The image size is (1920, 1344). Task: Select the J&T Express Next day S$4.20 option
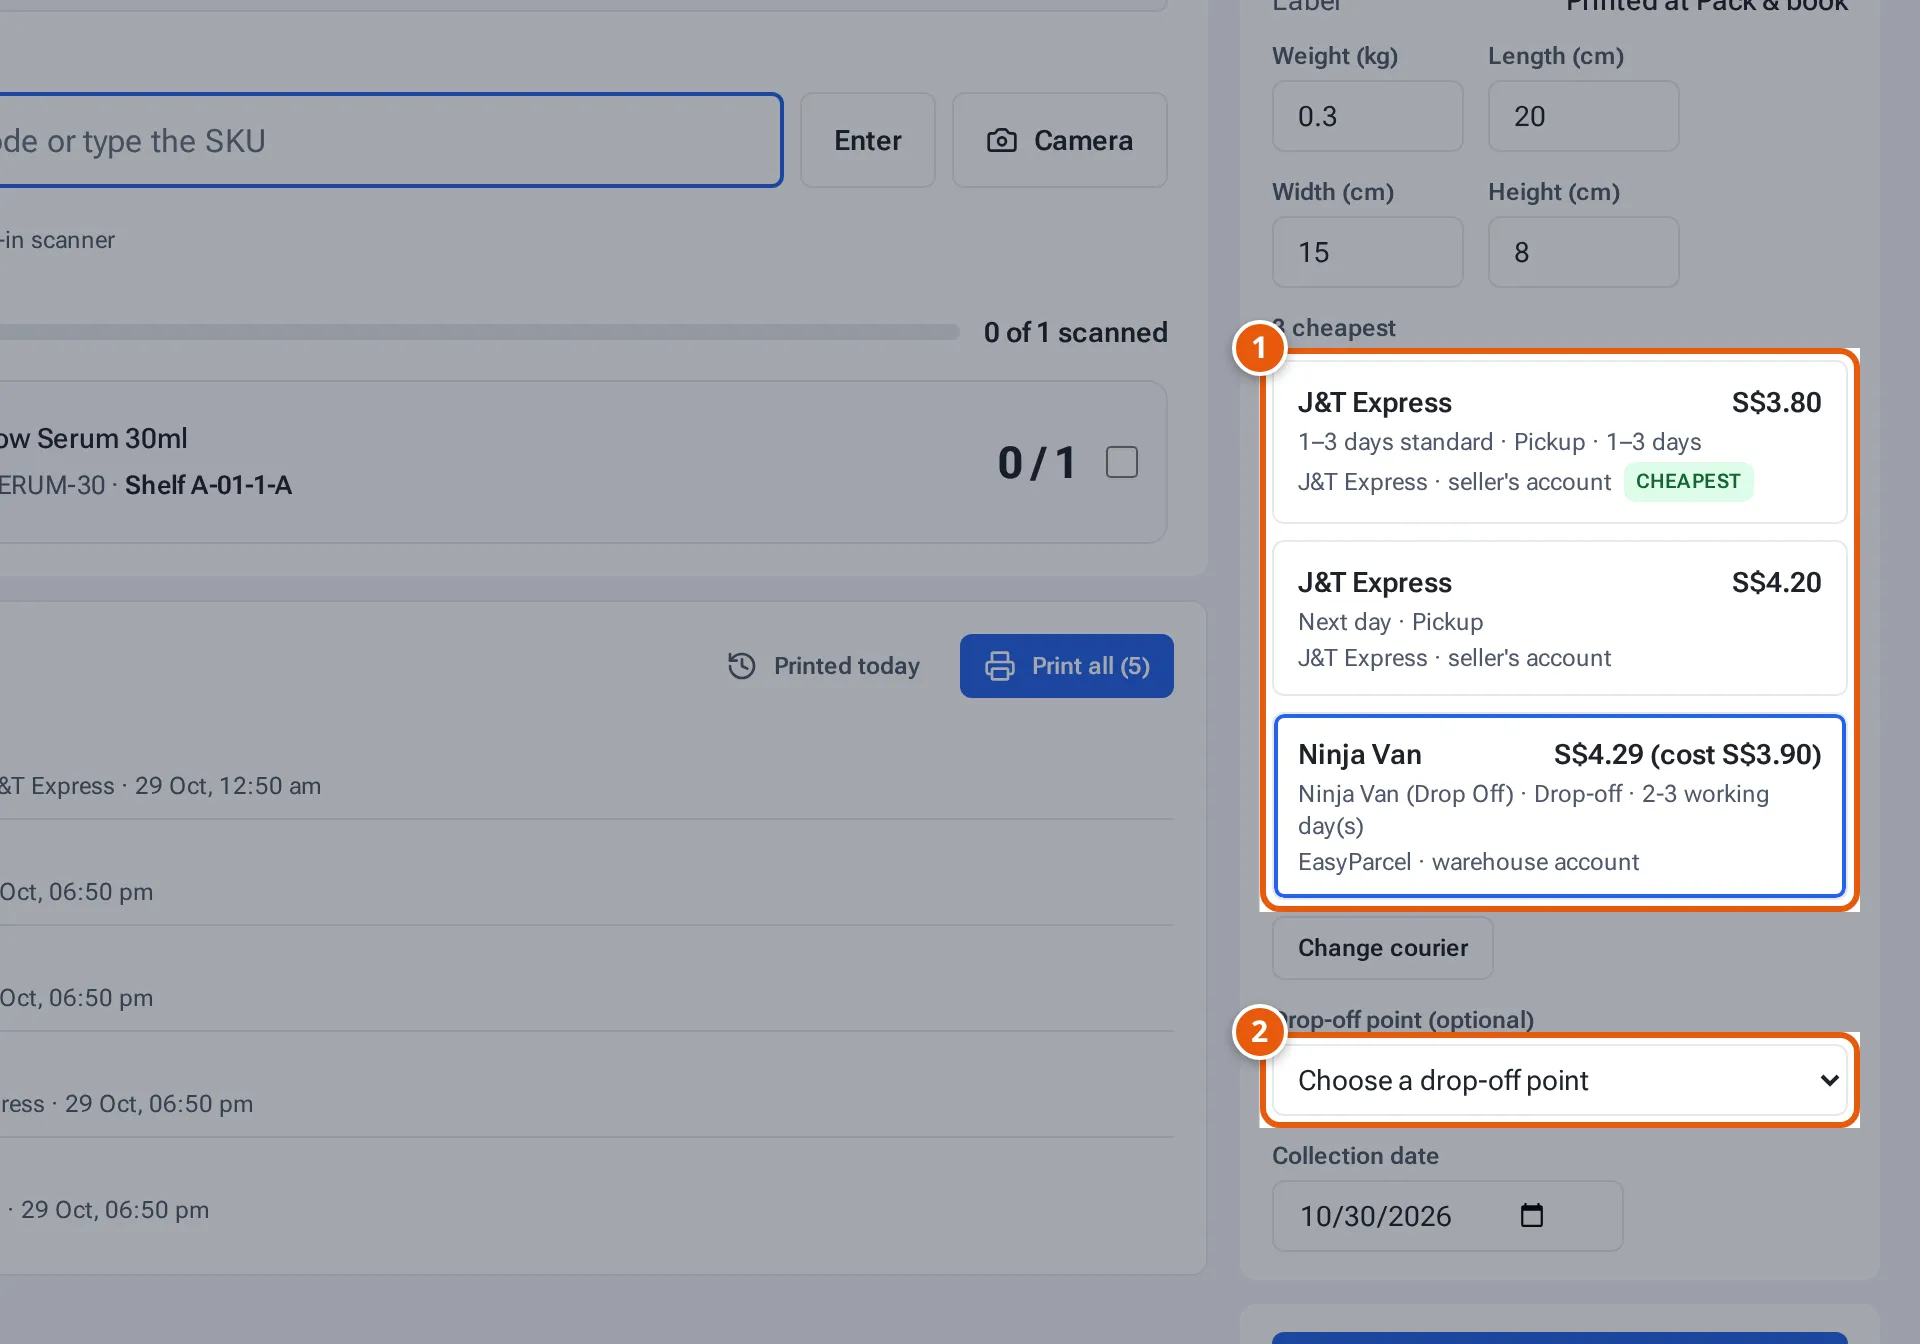click(x=1559, y=618)
